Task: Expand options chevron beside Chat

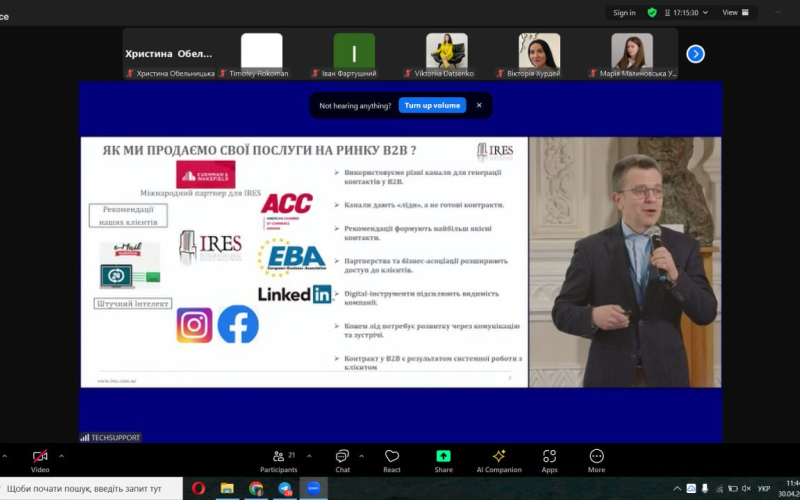Action: tap(361, 456)
